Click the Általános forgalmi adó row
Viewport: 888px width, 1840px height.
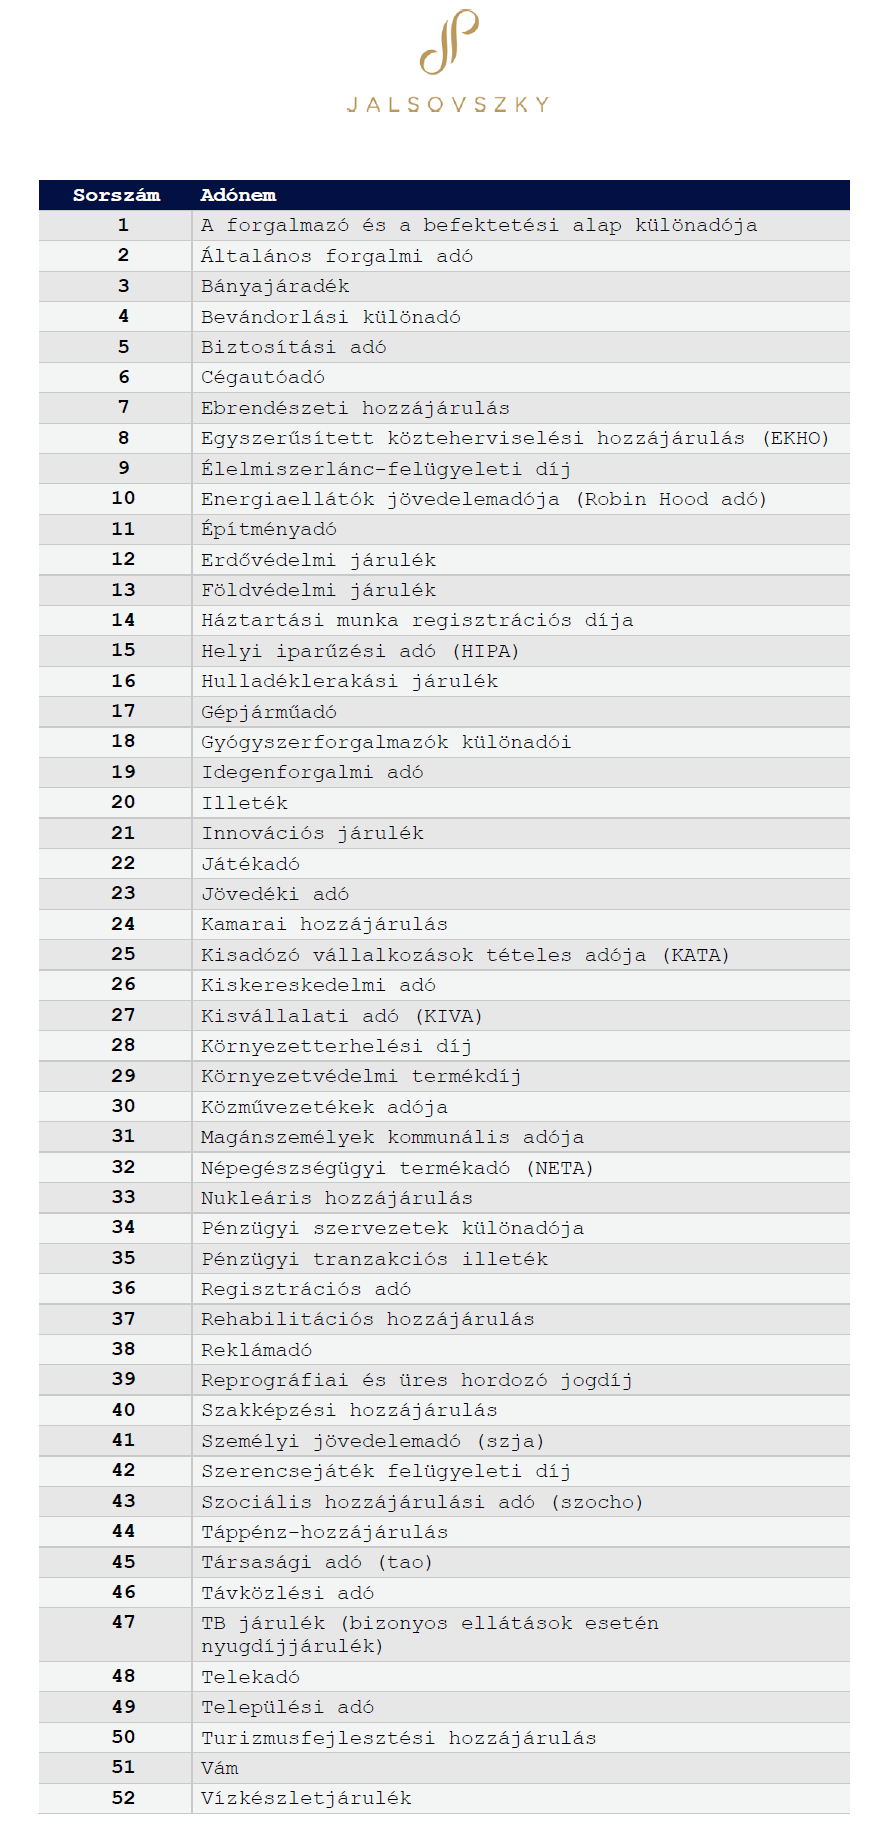pyautogui.click(x=444, y=256)
